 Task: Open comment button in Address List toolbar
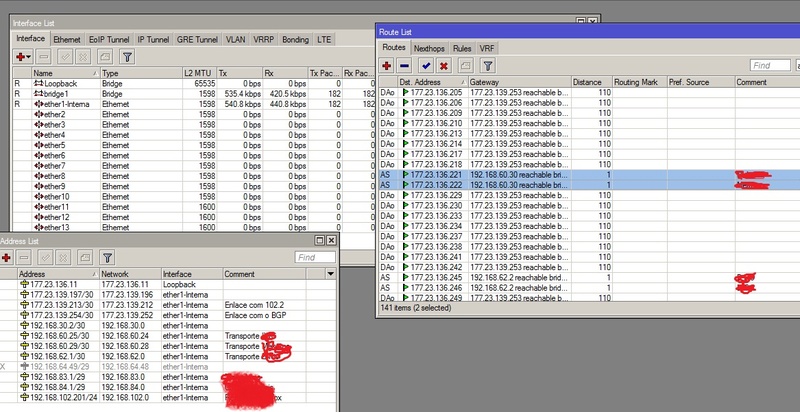[x=85, y=257]
